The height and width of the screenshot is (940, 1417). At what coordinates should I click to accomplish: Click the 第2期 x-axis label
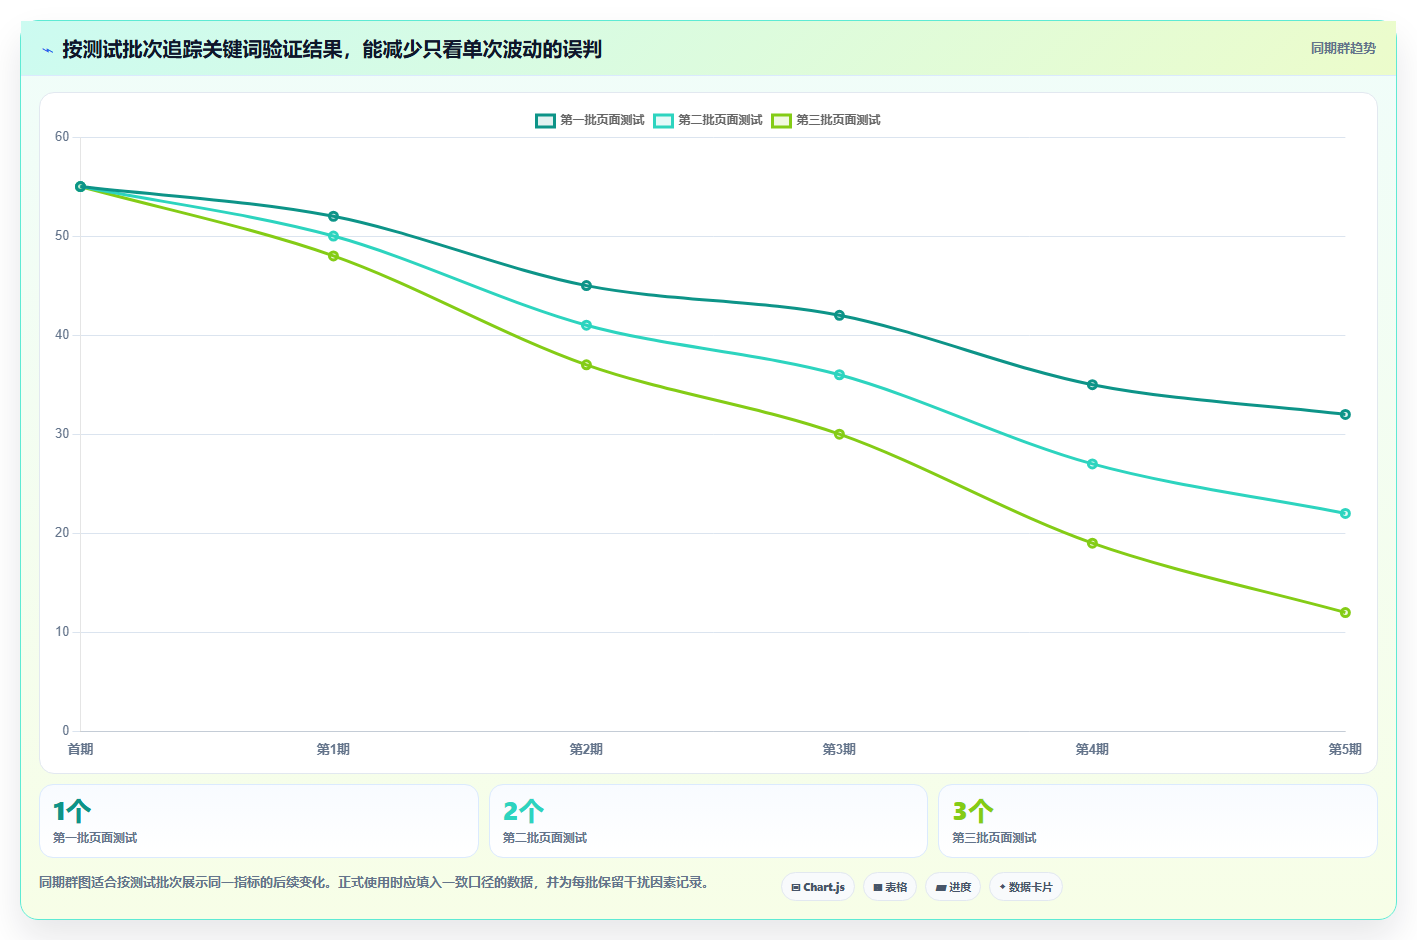pyautogui.click(x=586, y=749)
